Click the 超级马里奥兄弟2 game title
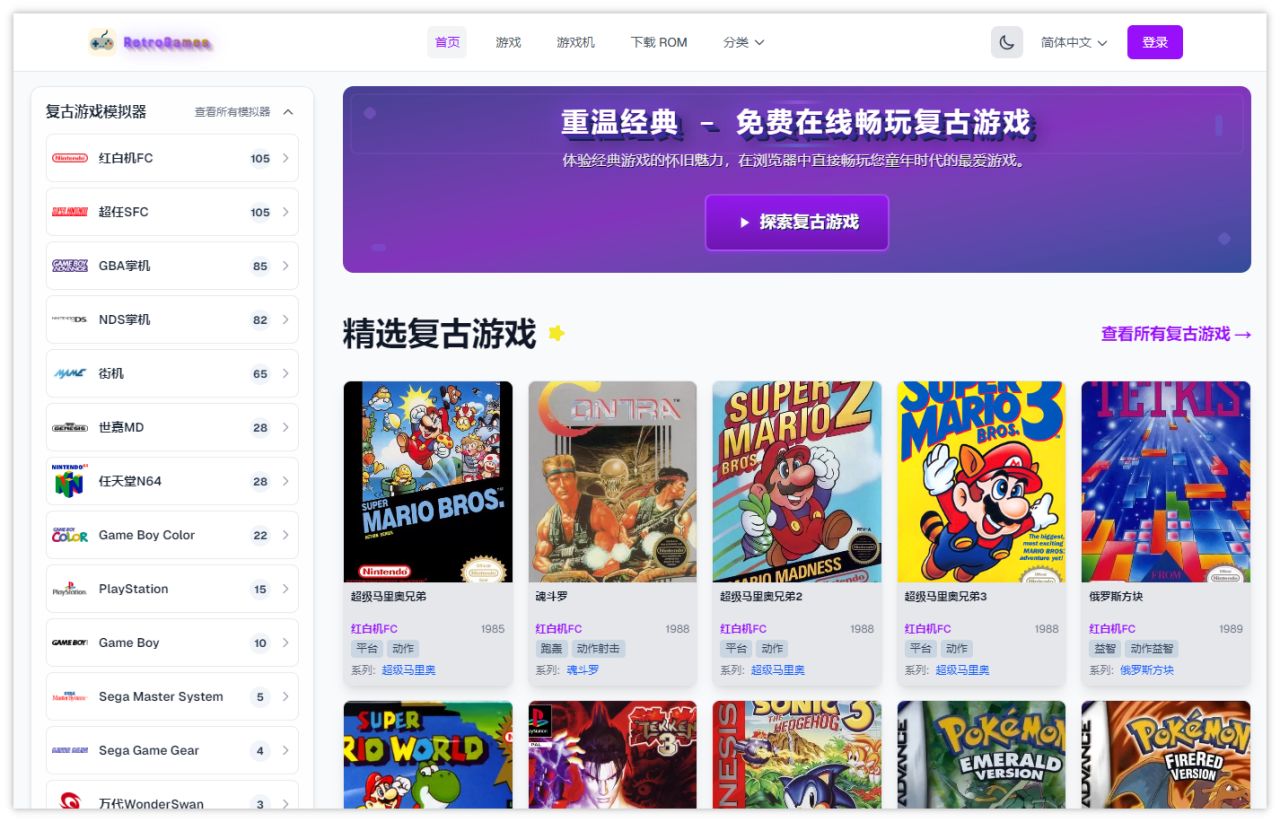 [761, 597]
